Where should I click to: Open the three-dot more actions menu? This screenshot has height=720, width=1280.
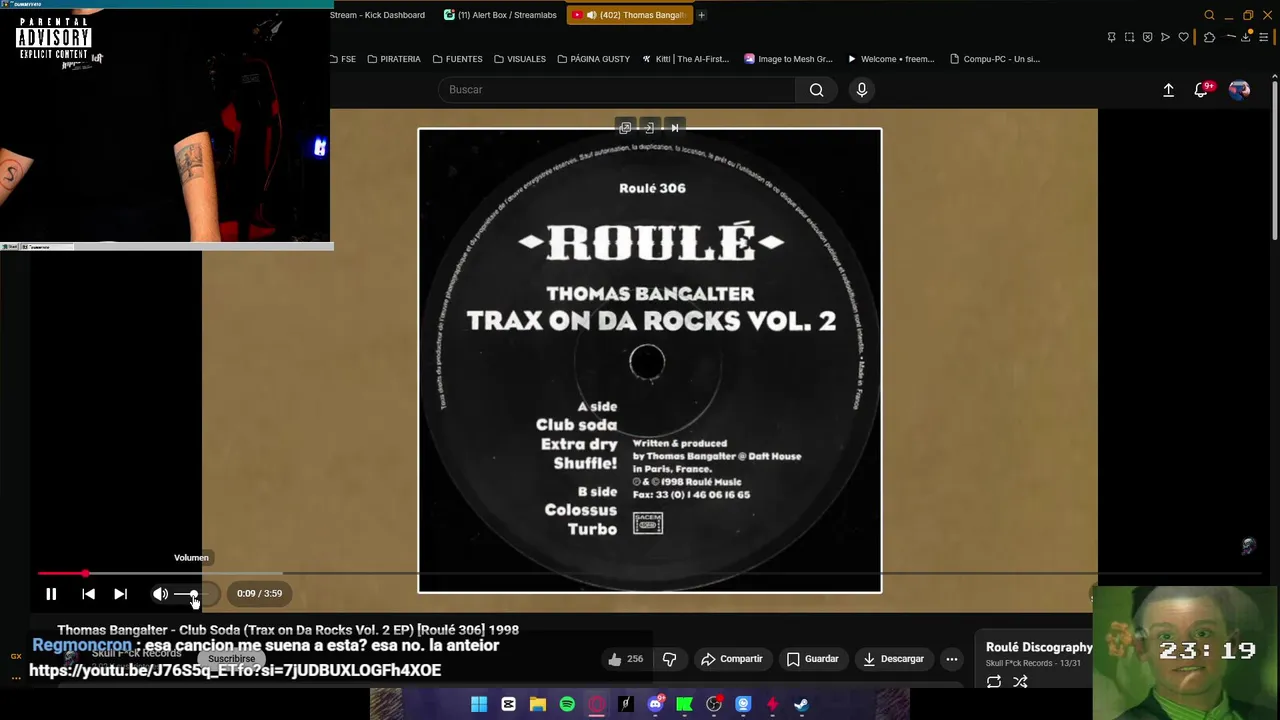[x=952, y=659]
